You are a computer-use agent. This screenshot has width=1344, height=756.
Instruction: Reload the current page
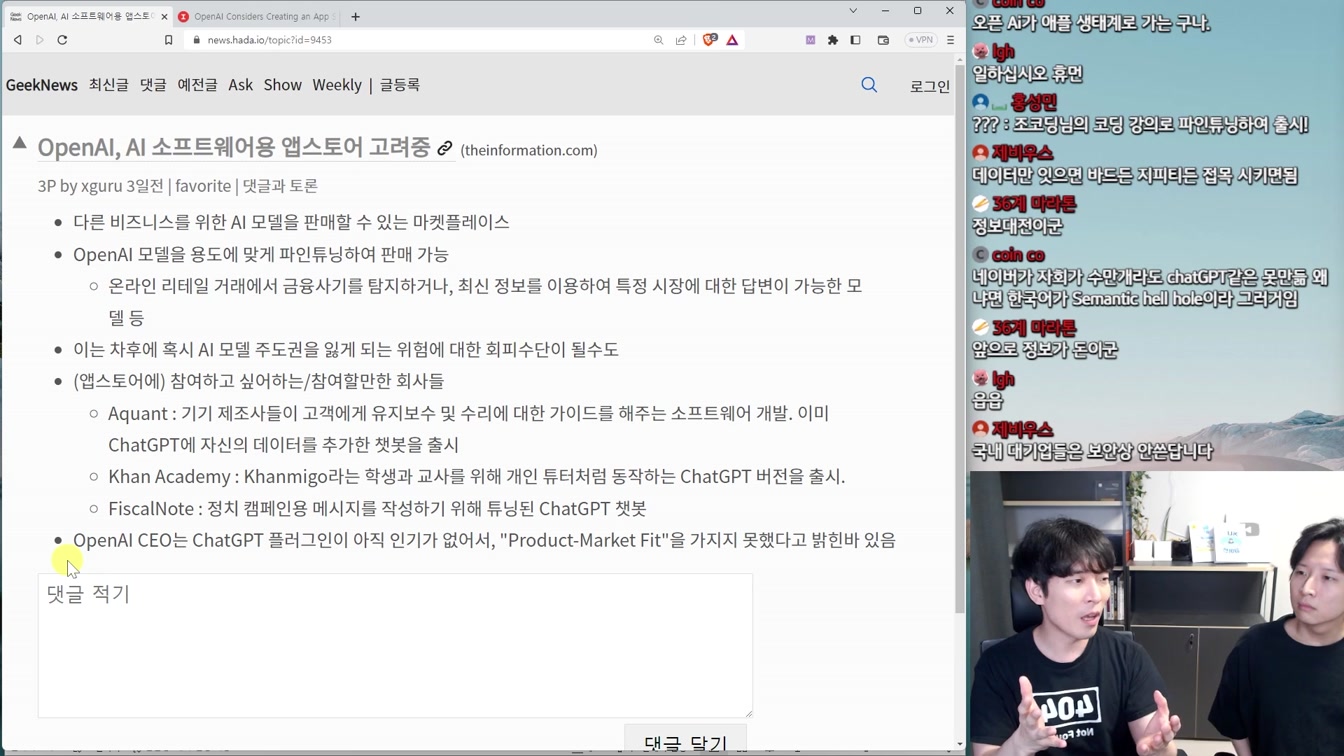tap(62, 40)
